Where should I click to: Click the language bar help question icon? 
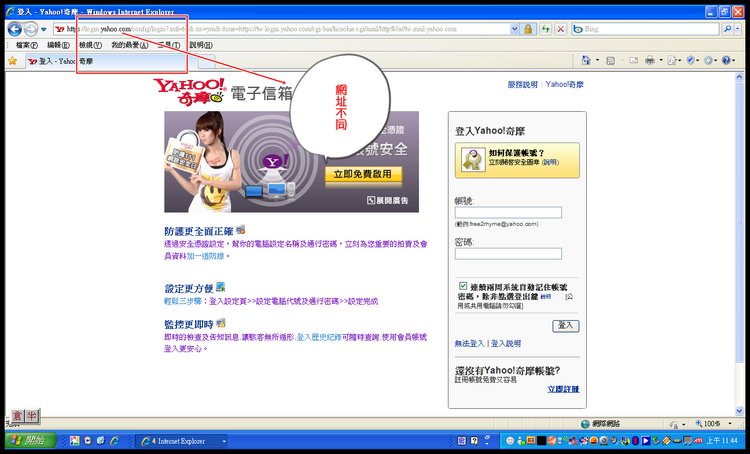pos(474,441)
